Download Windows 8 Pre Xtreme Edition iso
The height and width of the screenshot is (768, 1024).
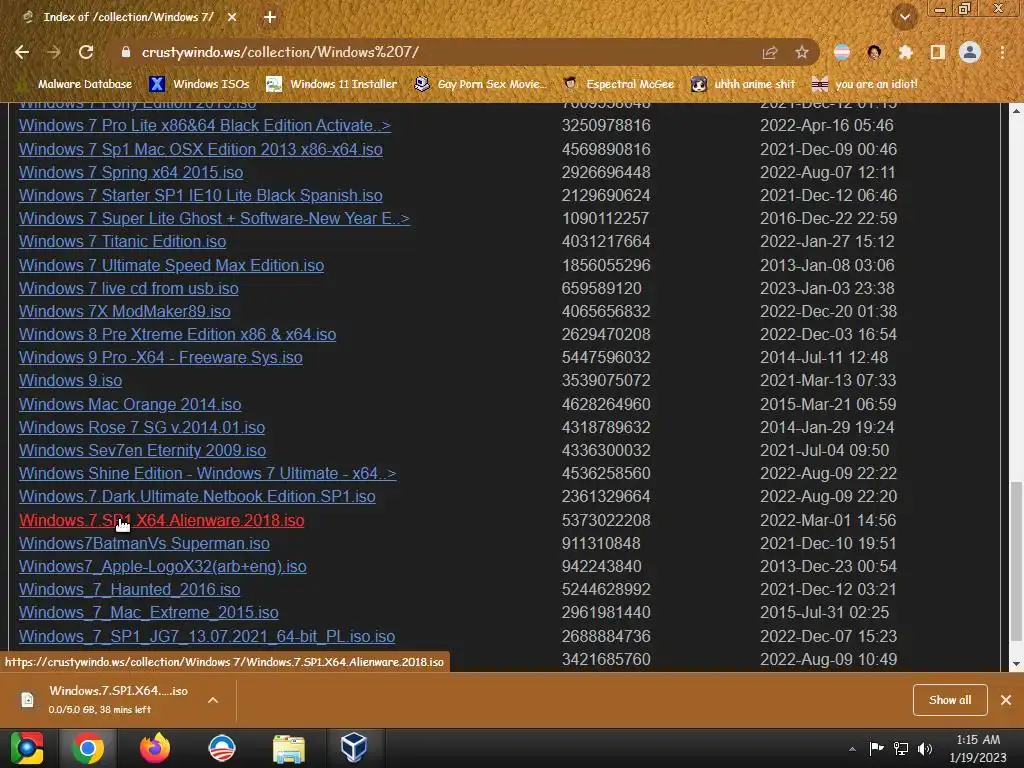tap(178, 334)
